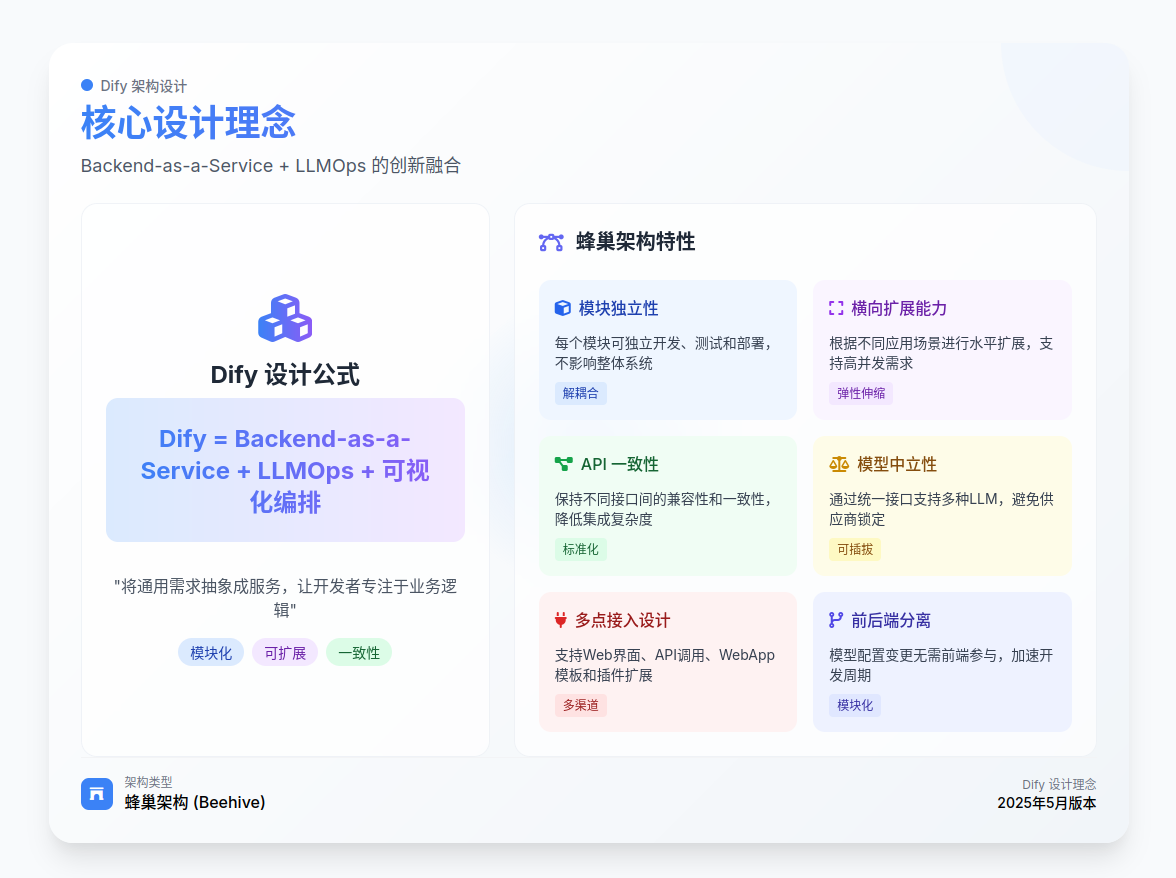Select the 模块化 pill tag under the quote
The image size is (1176, 878).
[211, 653]
